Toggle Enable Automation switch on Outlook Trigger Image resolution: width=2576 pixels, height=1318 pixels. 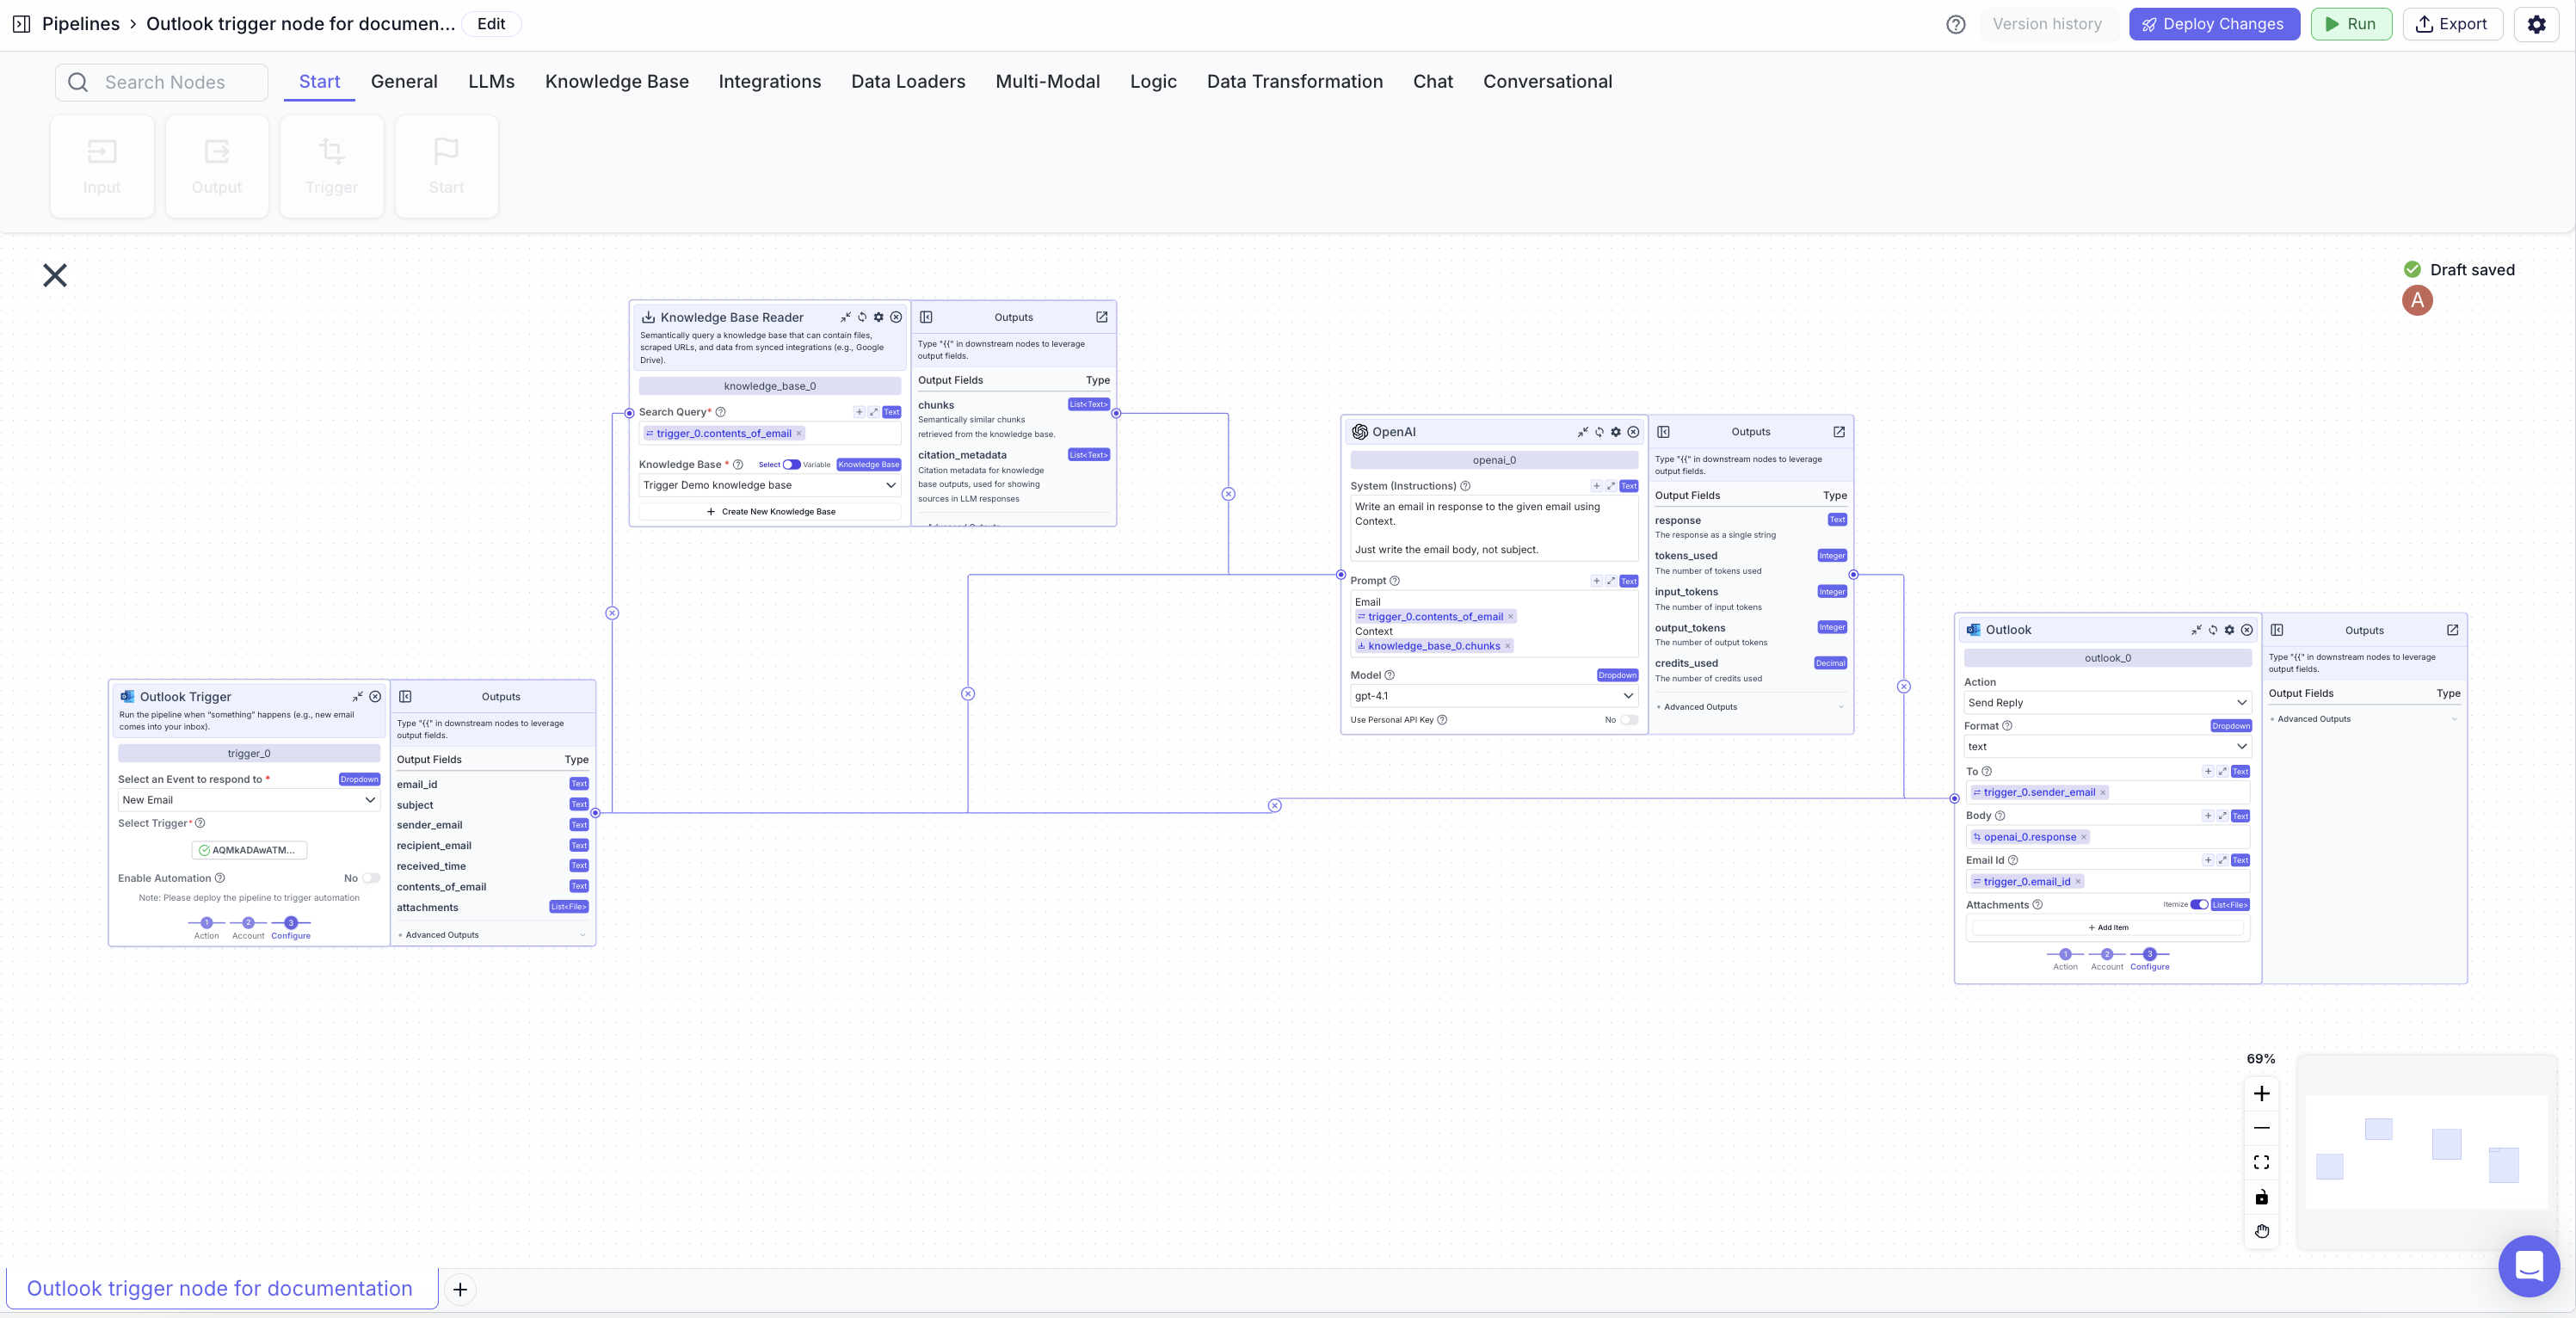tap(371, 878)
